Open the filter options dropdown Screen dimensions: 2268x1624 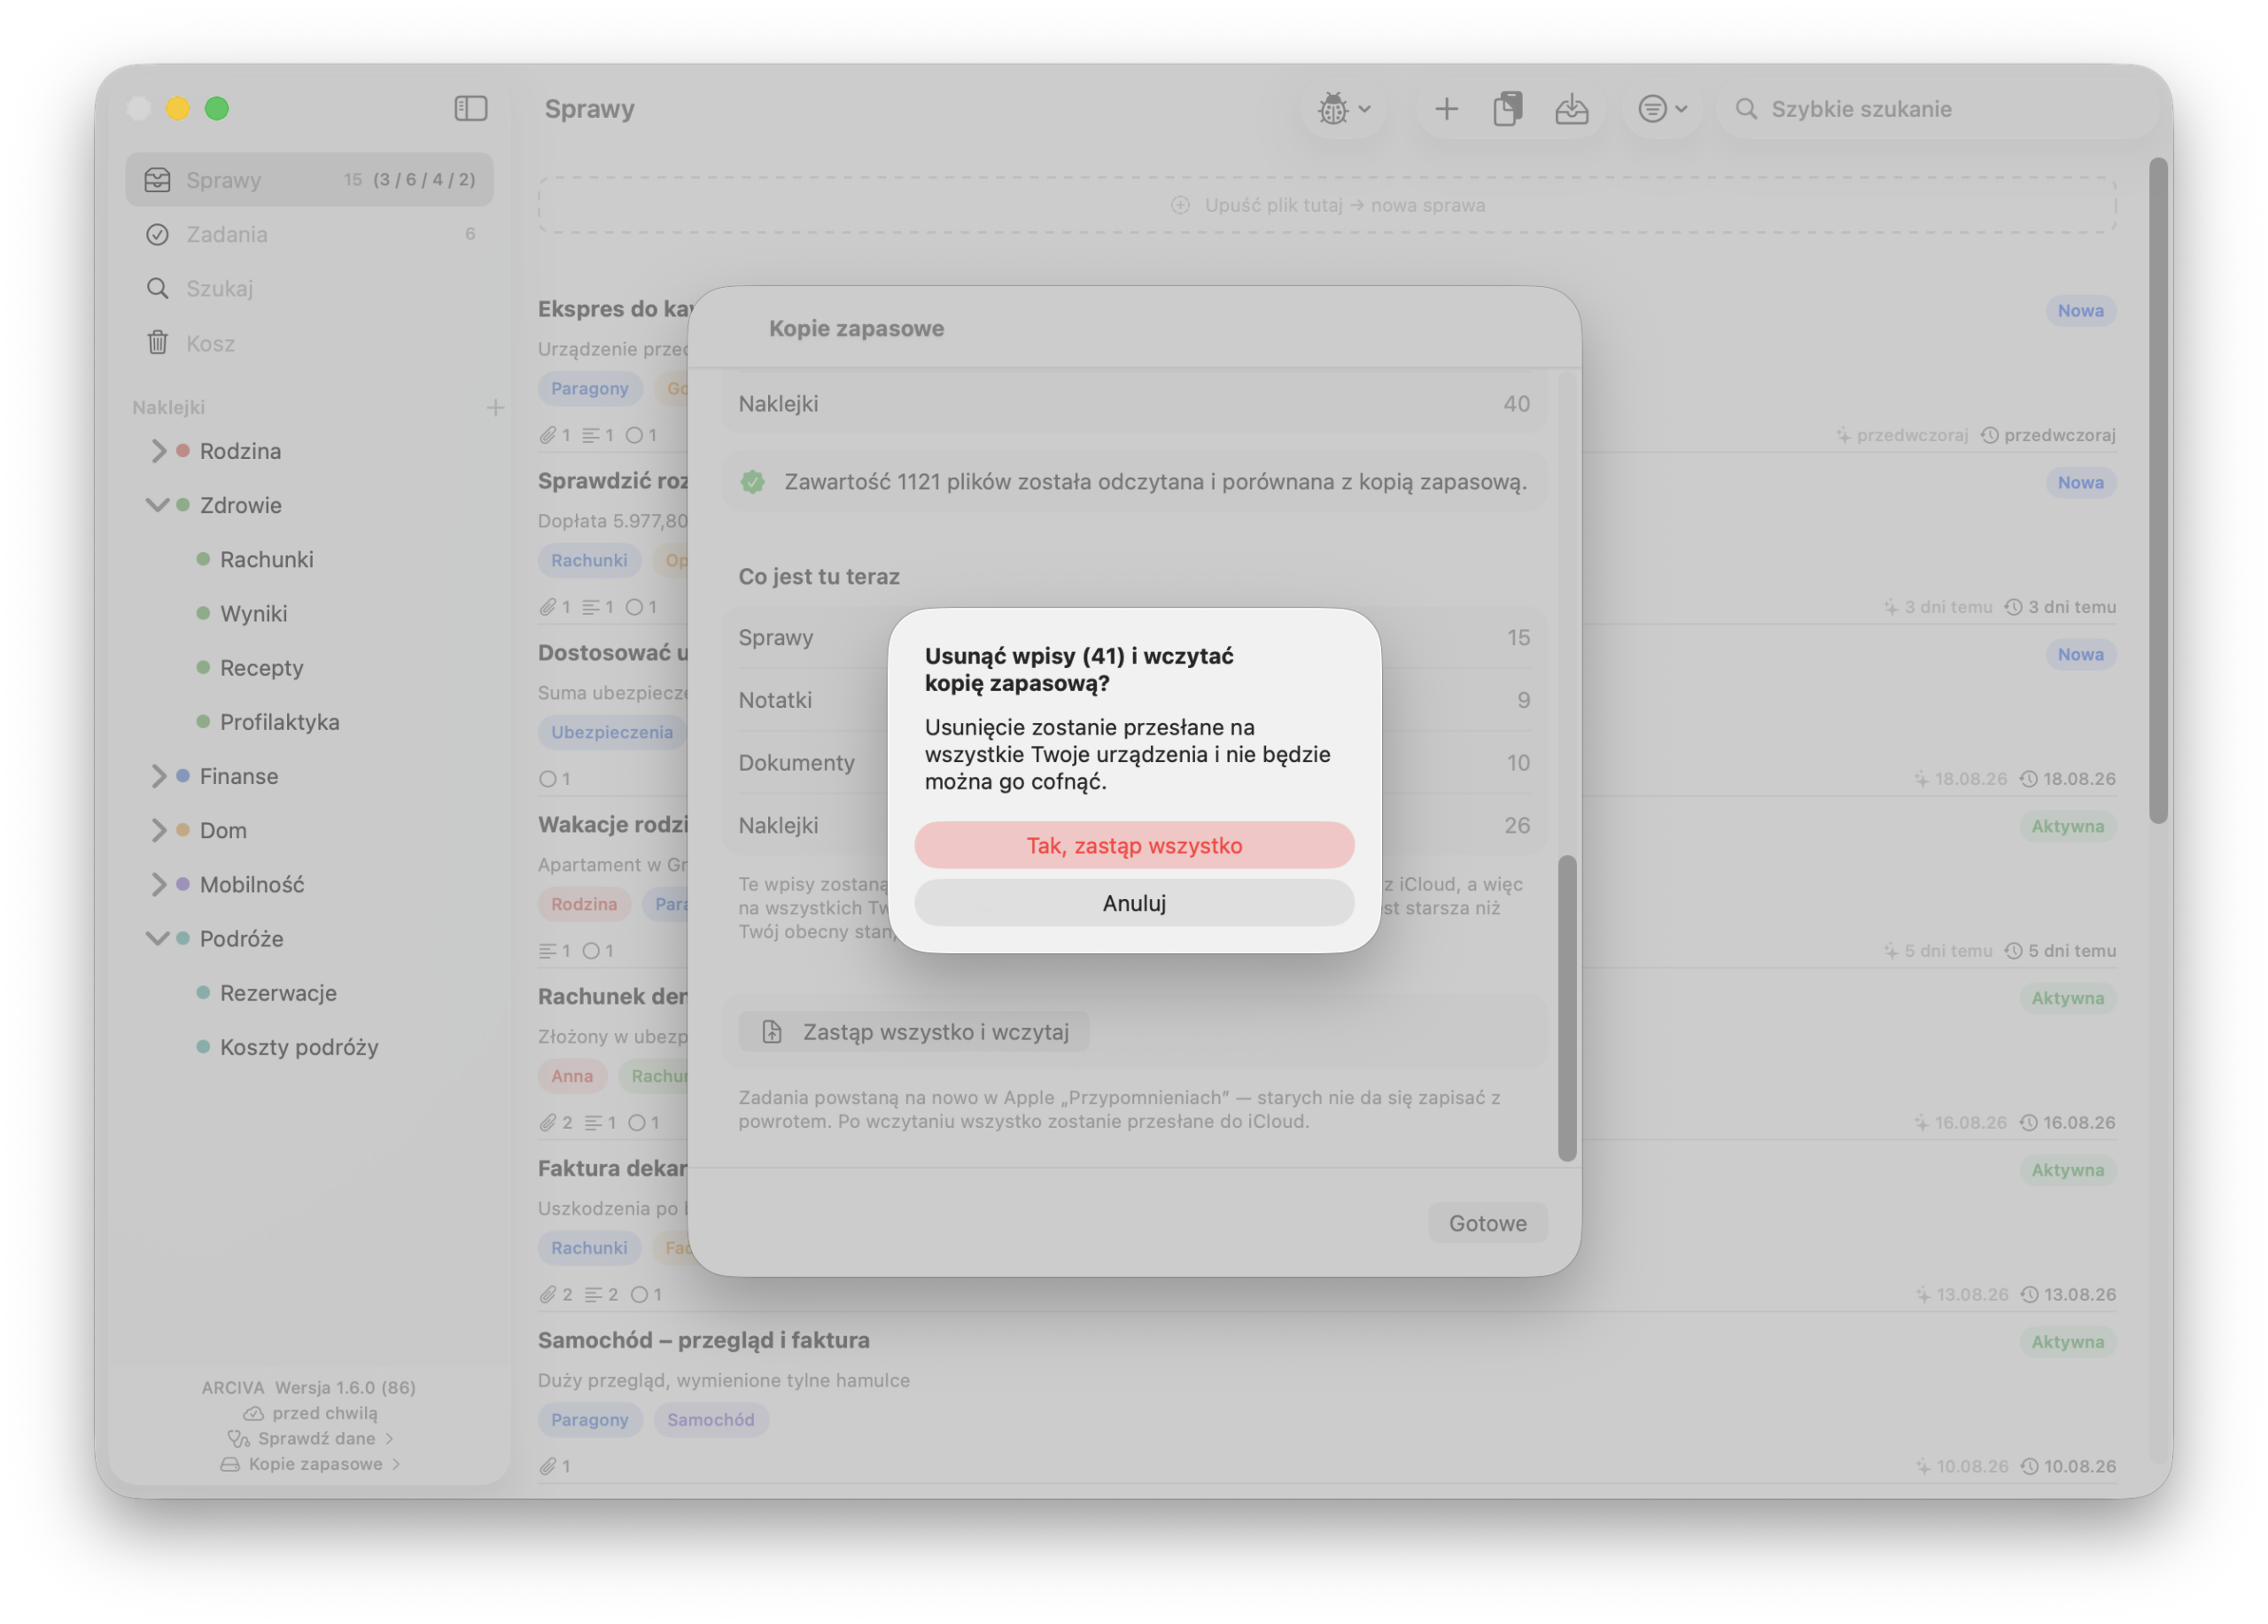[x=1661, y=108]
